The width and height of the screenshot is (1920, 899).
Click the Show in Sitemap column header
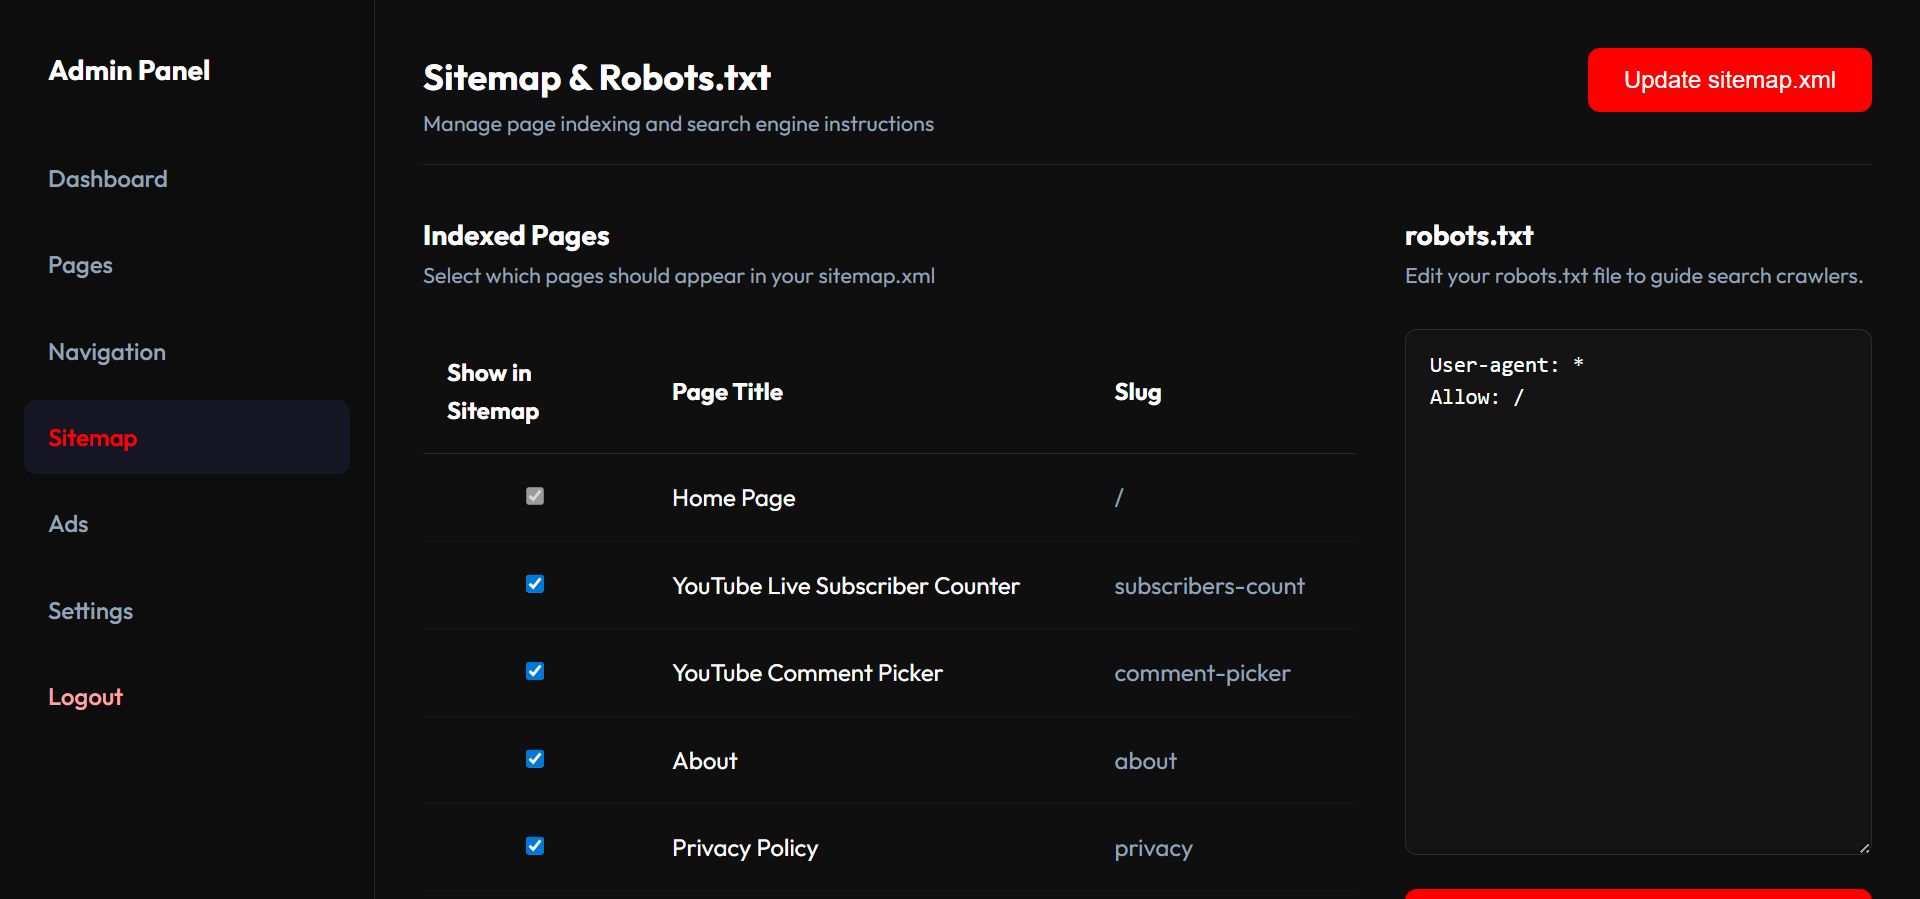pyautogui.click(x=493, y=392)
